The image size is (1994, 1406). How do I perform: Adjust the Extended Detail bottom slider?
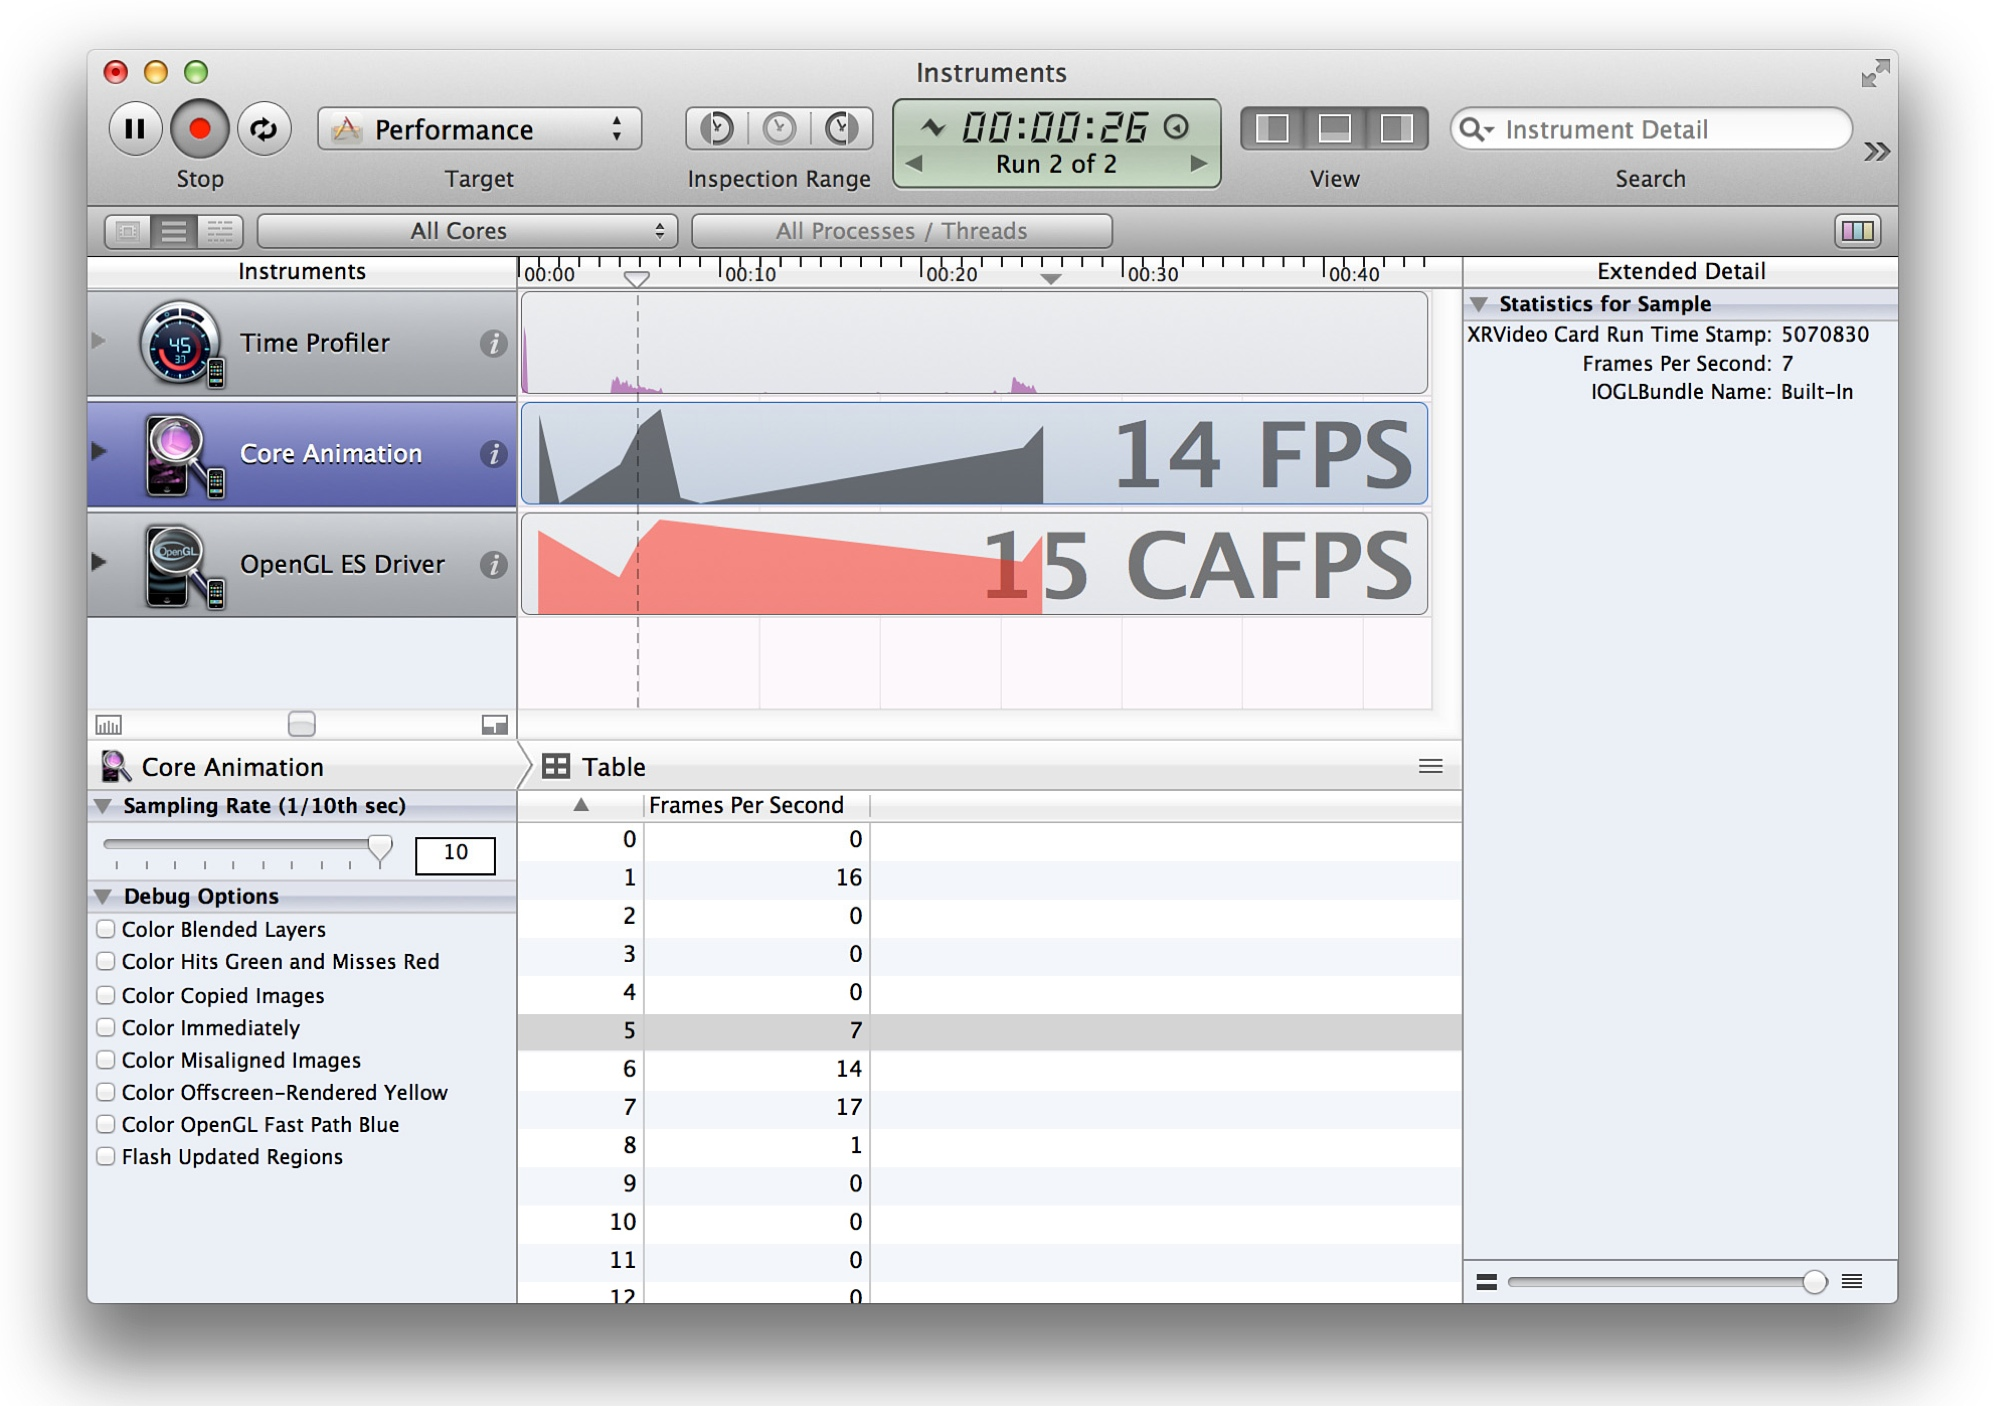click(1813, 1282)
